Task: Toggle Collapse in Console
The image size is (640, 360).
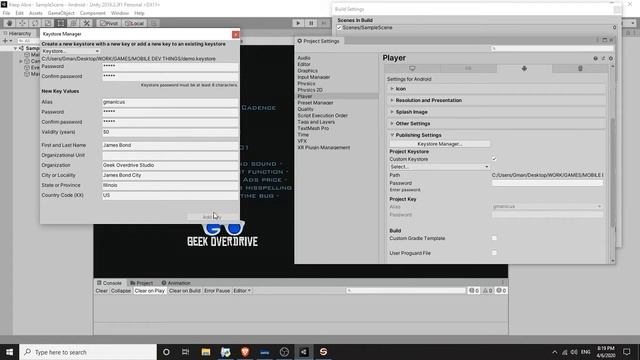Action: (x=121, y=291)
